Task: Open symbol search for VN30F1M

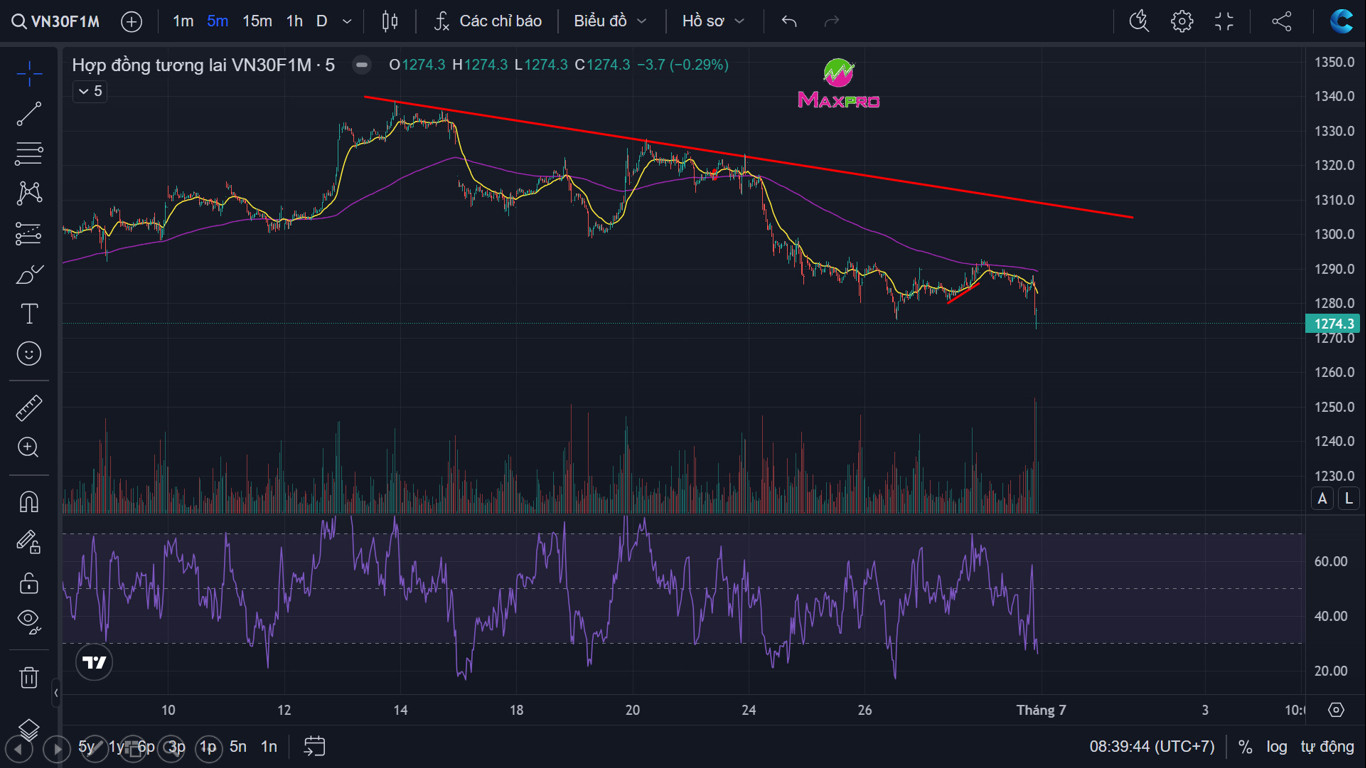Action: tap(56, 21)
